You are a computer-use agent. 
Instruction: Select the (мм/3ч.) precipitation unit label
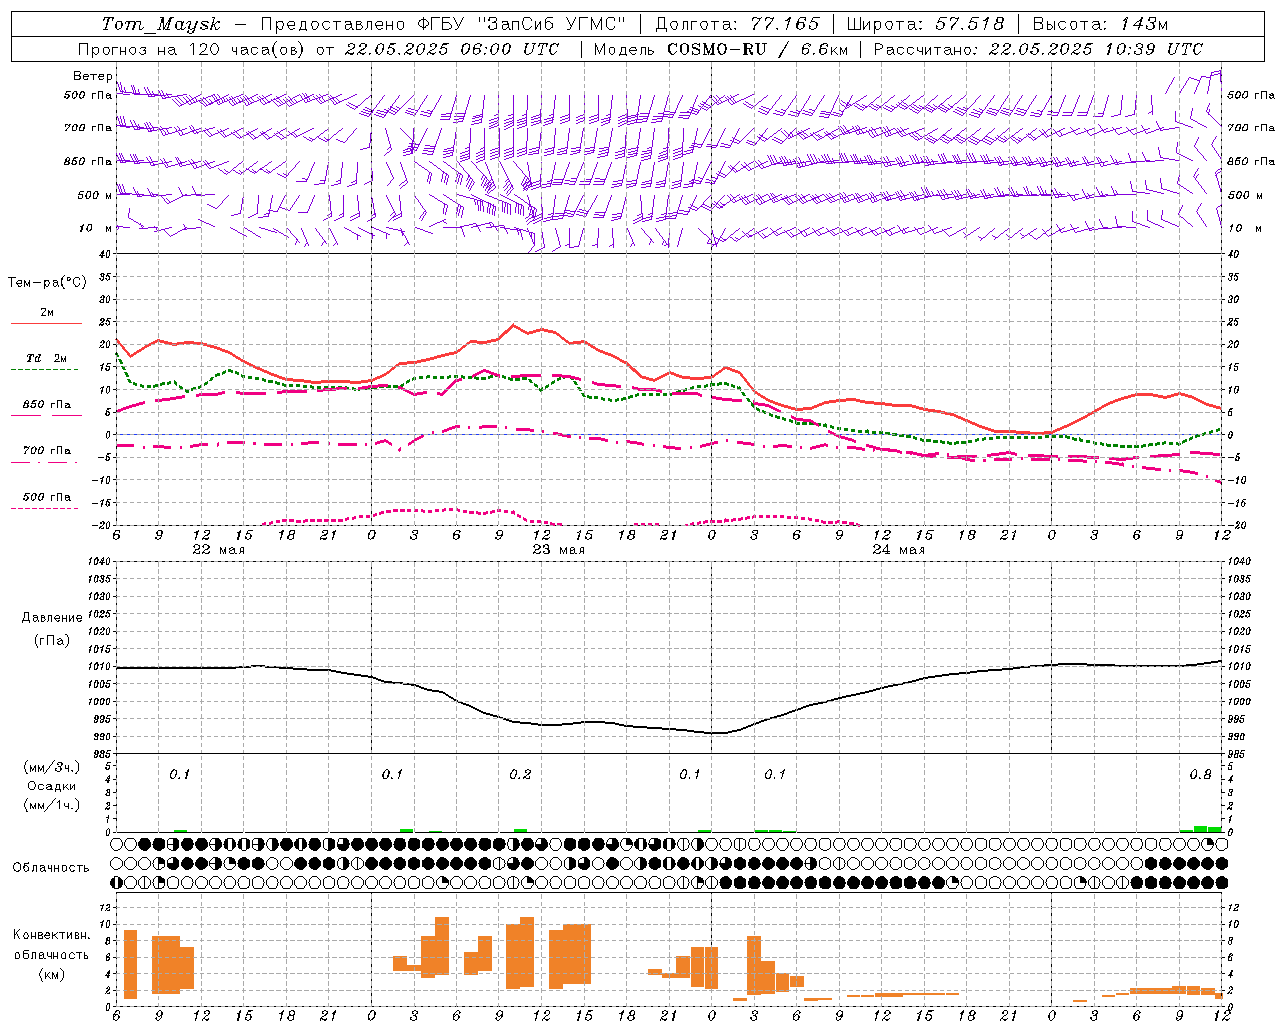click(52, 768)
